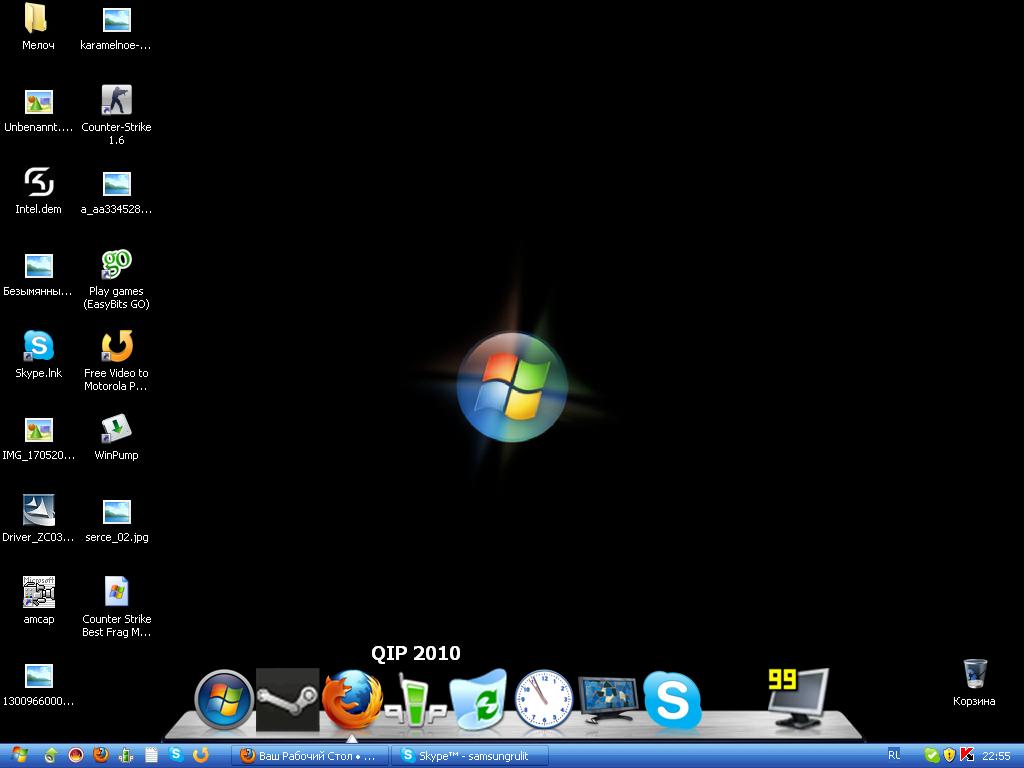Select the Driver_ZC03 desktop icon
This screenshot has height=768, width=1024.
click(x=39, y=519)
